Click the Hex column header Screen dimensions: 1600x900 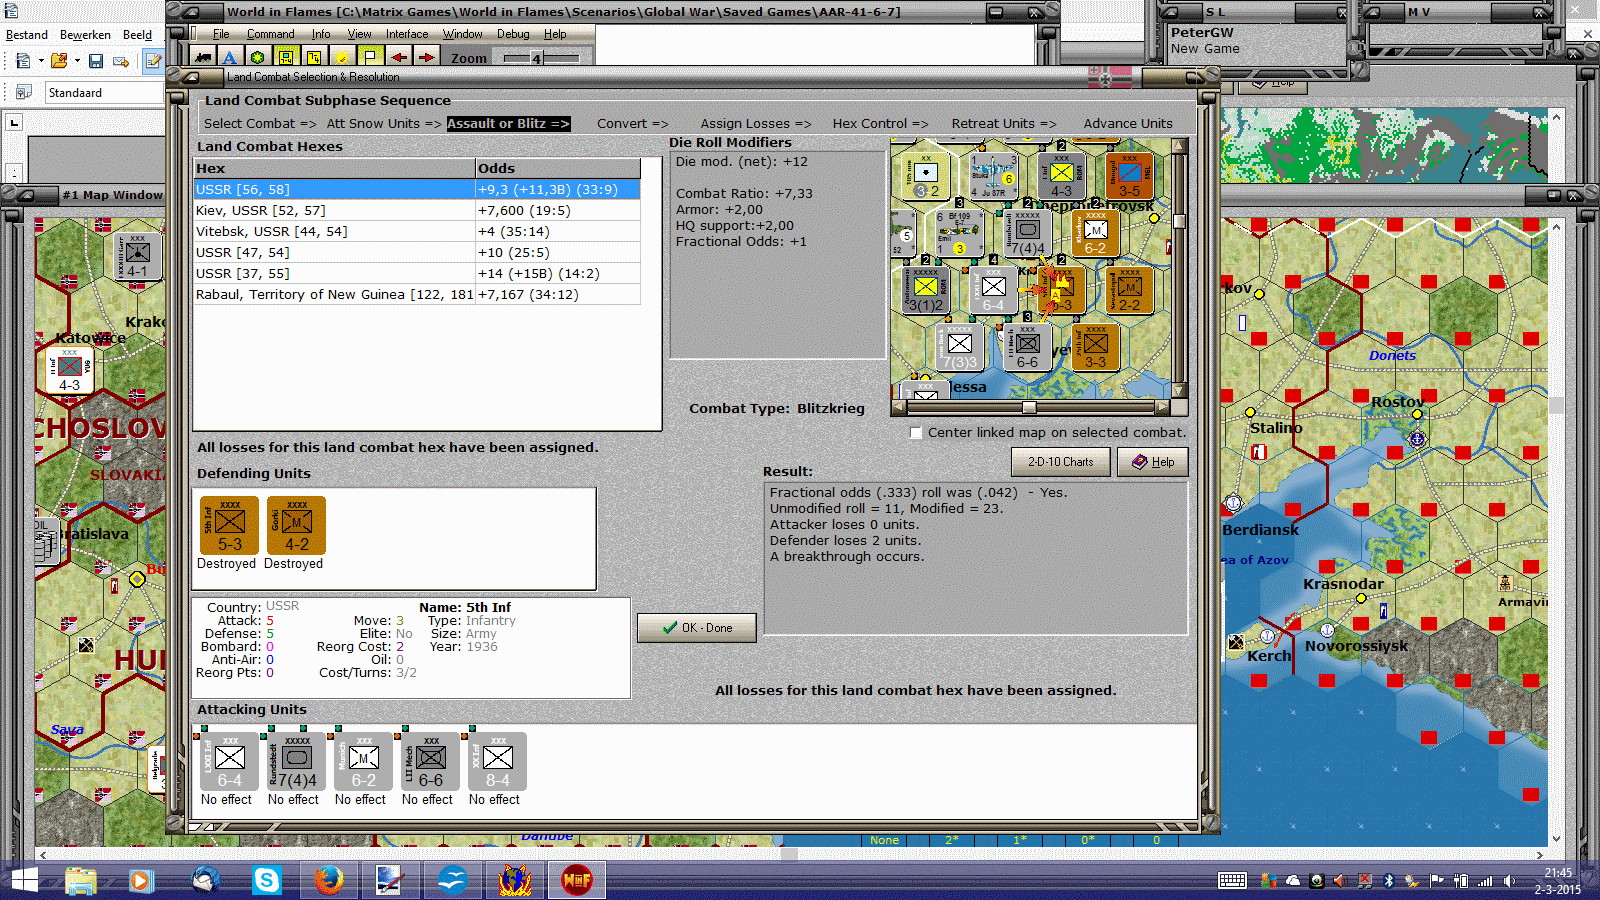(x=335, y=168)
